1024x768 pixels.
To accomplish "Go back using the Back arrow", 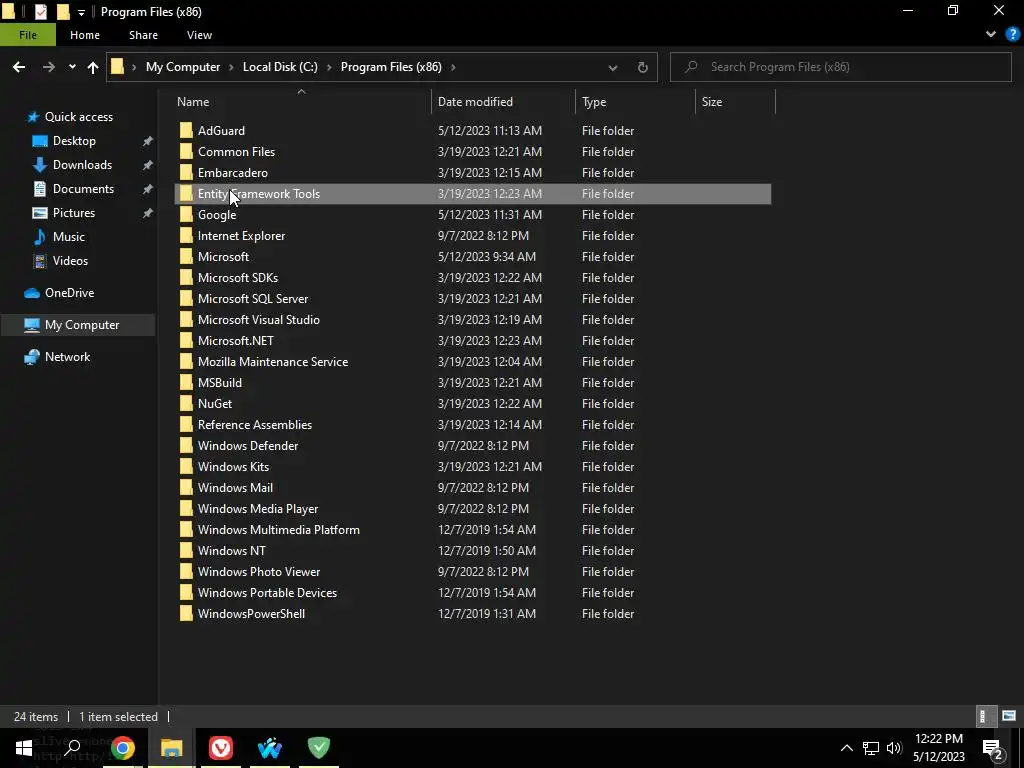I will coord(19,67).
